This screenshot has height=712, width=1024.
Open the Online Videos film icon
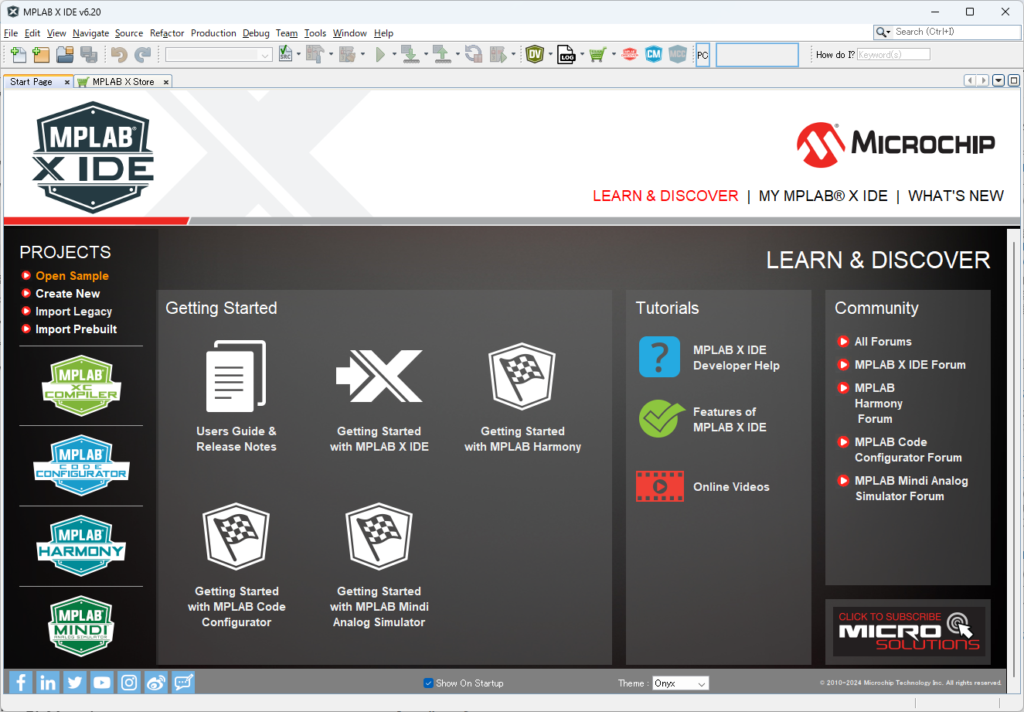(659, 487)
